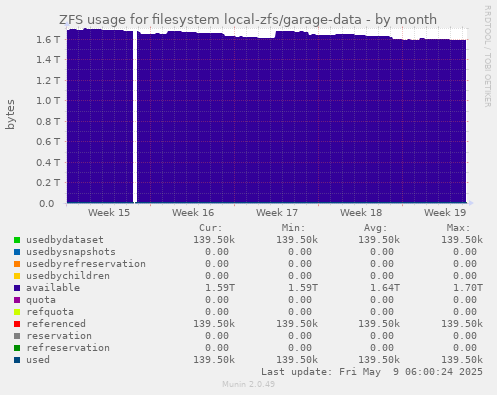
Task: Click the '1.0 T' y-axis label
Action: pyautogui.click(x=48, y=101)
